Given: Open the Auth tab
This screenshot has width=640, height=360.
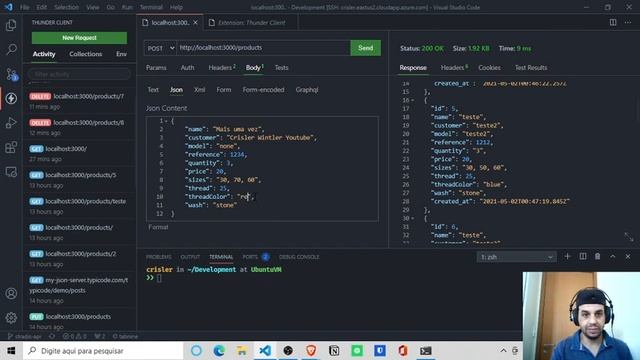Looking at the screenshot, I should pyautogui.click(x=187, y=68).
